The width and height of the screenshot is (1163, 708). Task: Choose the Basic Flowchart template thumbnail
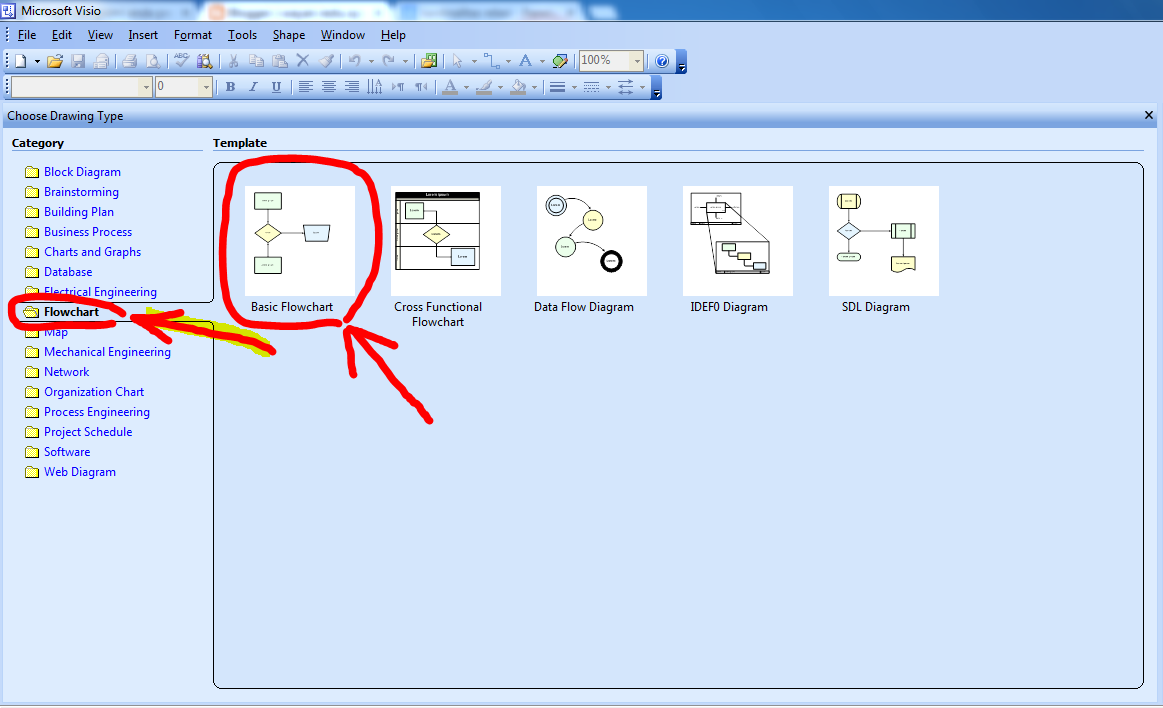coord(300,241)
